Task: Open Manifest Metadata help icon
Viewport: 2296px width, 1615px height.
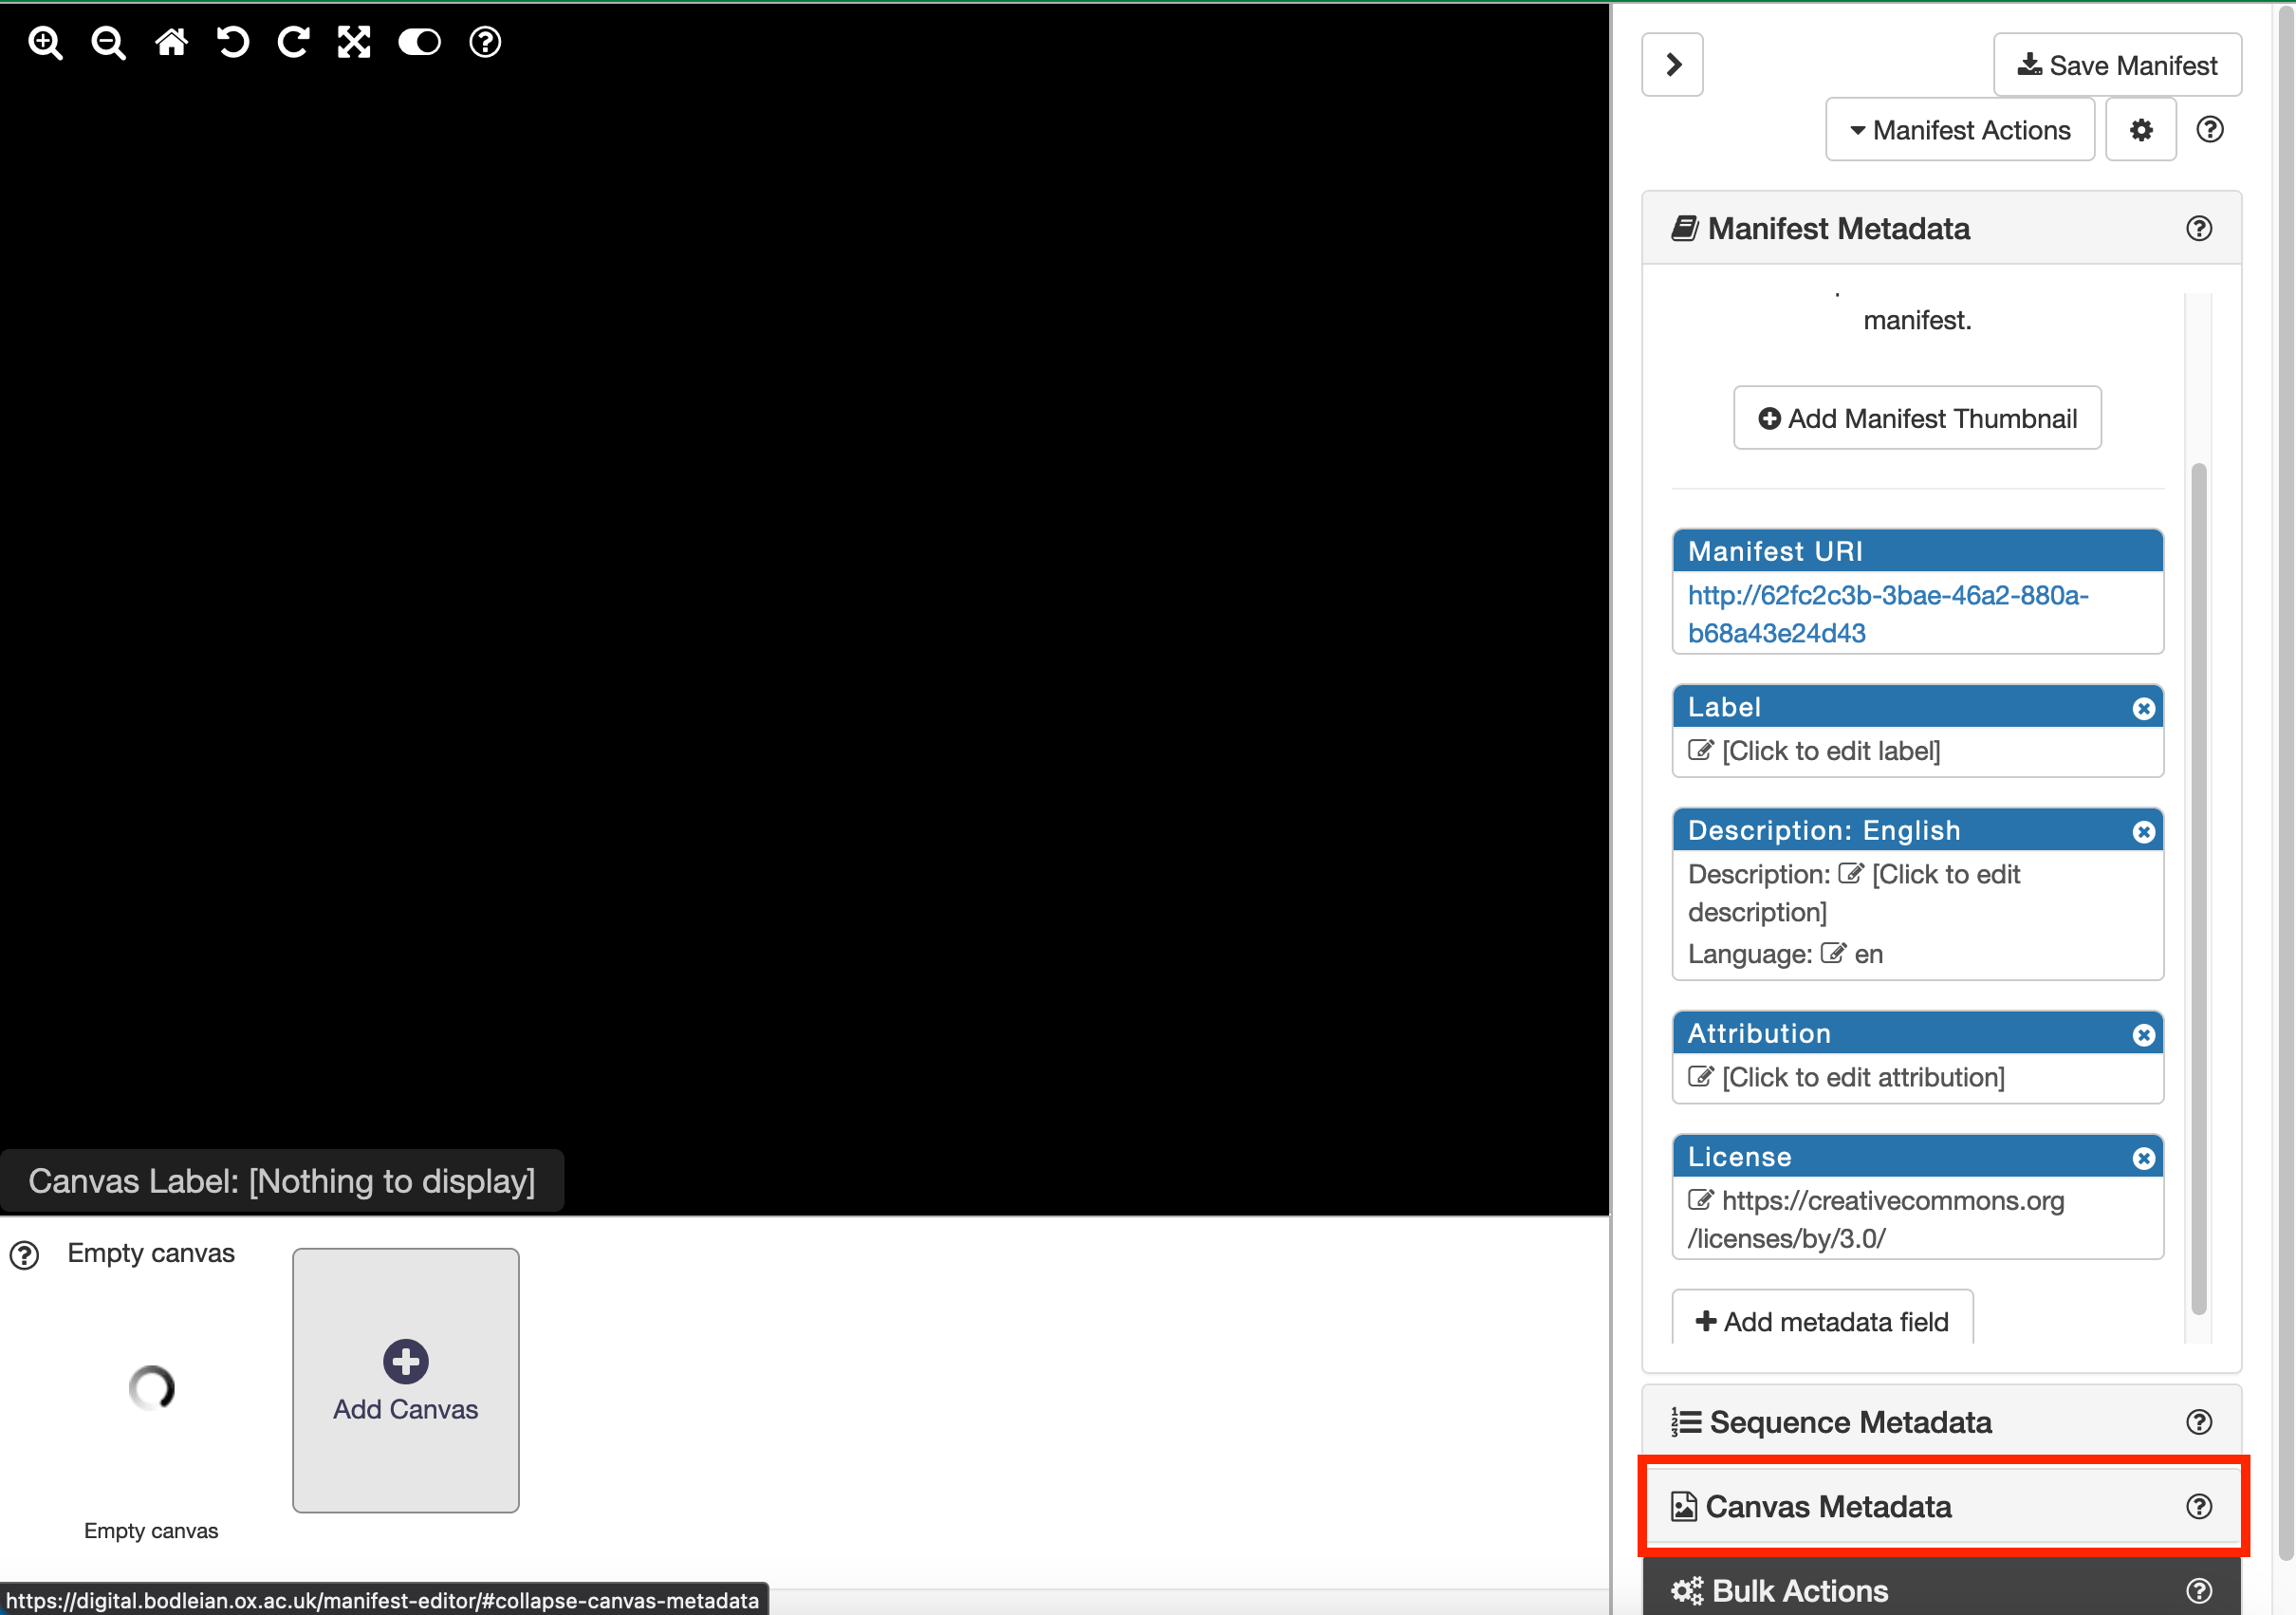Action: [2198, 228]
